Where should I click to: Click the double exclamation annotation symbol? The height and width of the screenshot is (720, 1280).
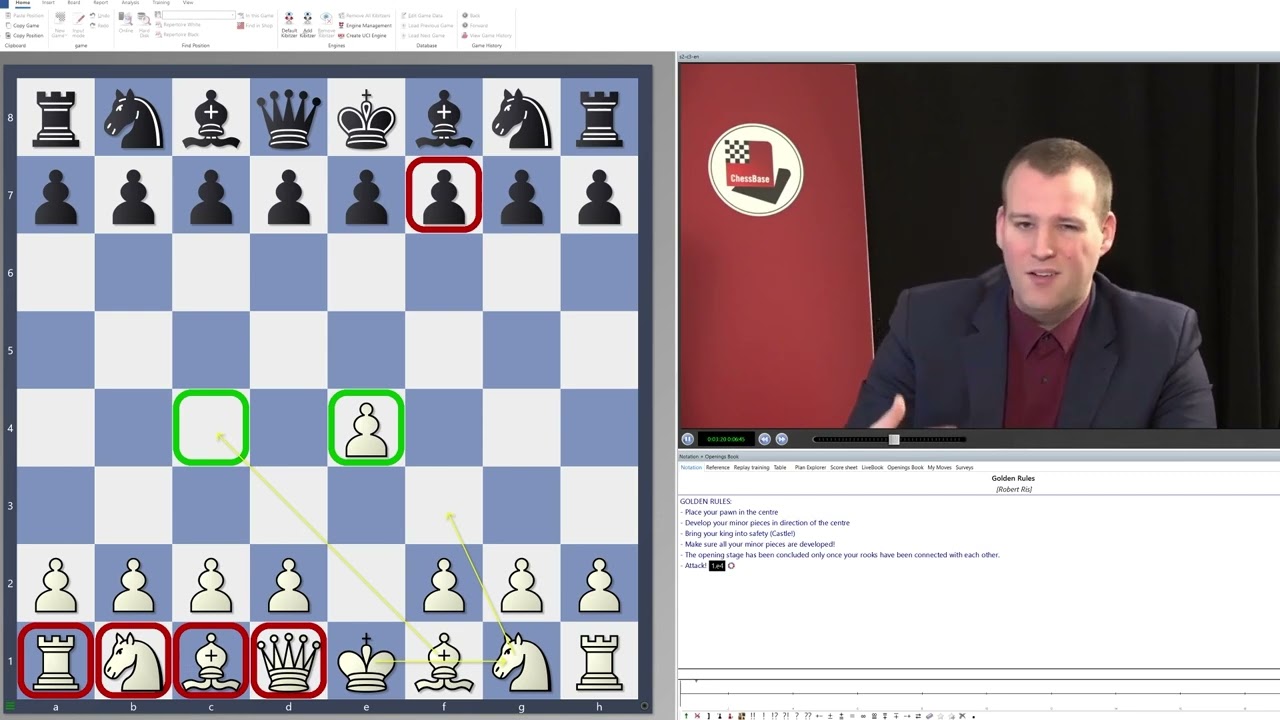pos(753,715)
